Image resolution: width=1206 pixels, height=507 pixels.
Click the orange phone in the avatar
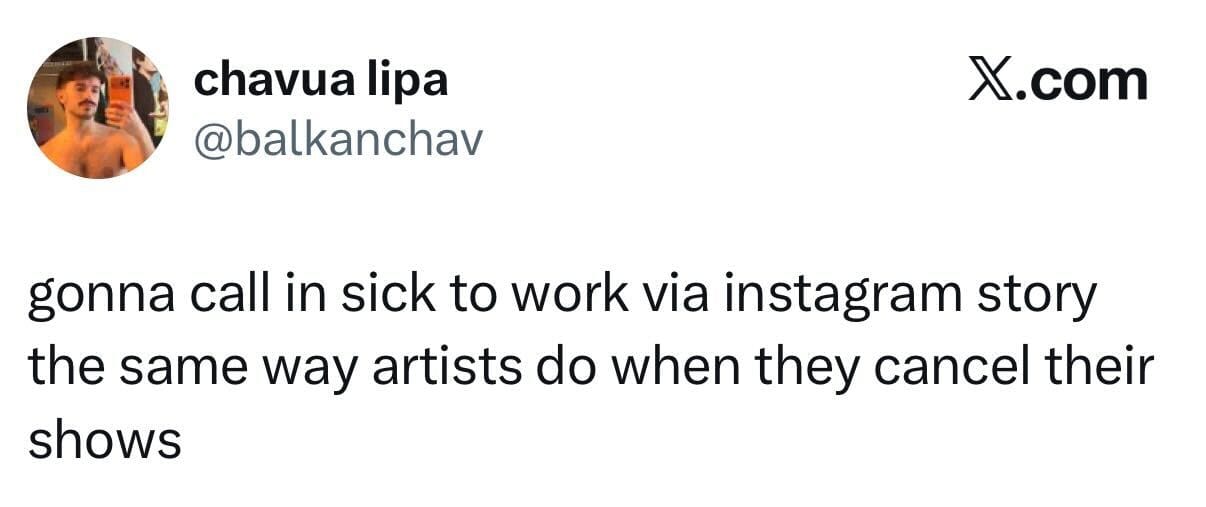tap(120, 90)
